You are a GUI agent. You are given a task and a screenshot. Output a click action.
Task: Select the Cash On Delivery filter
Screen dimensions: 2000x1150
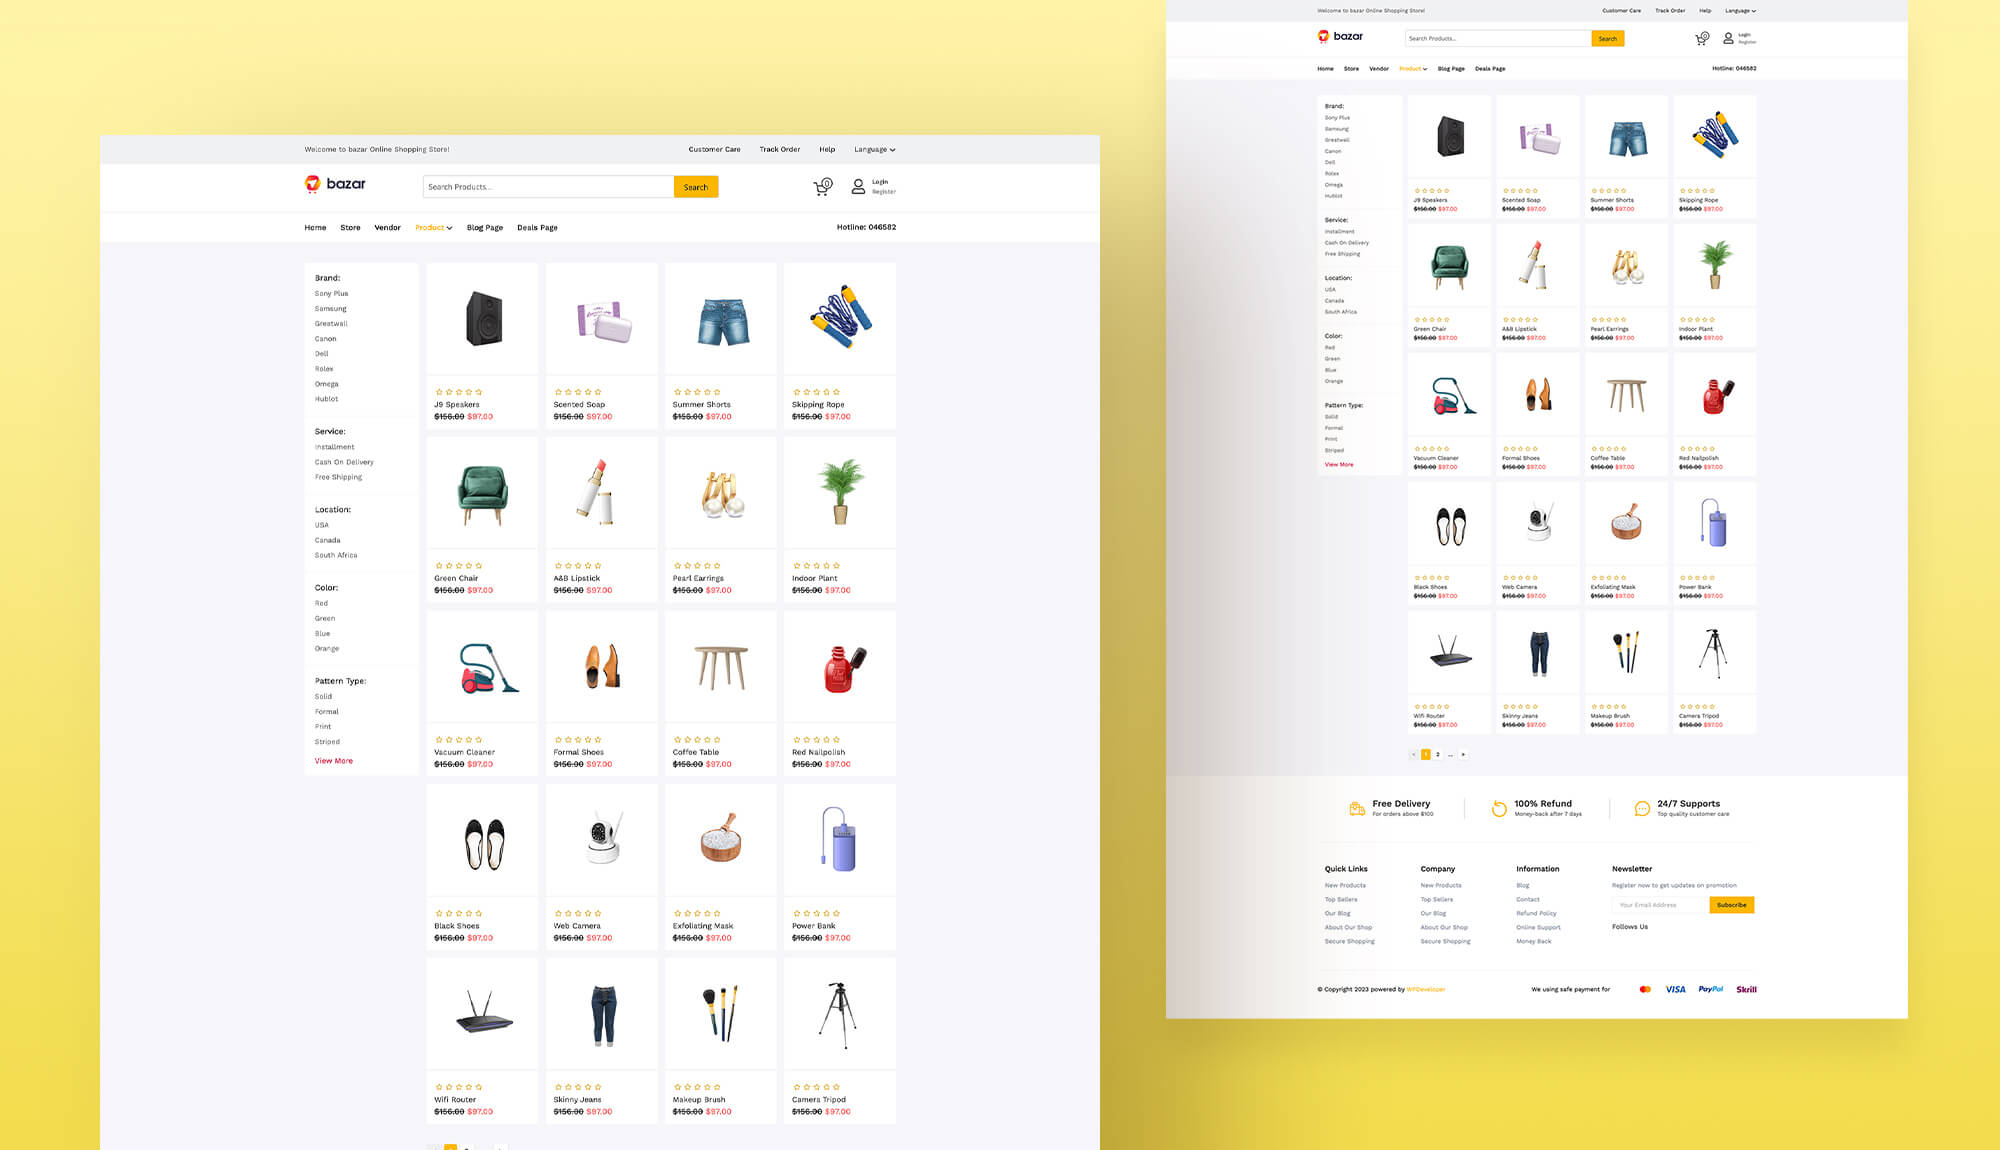click(343, 462)
